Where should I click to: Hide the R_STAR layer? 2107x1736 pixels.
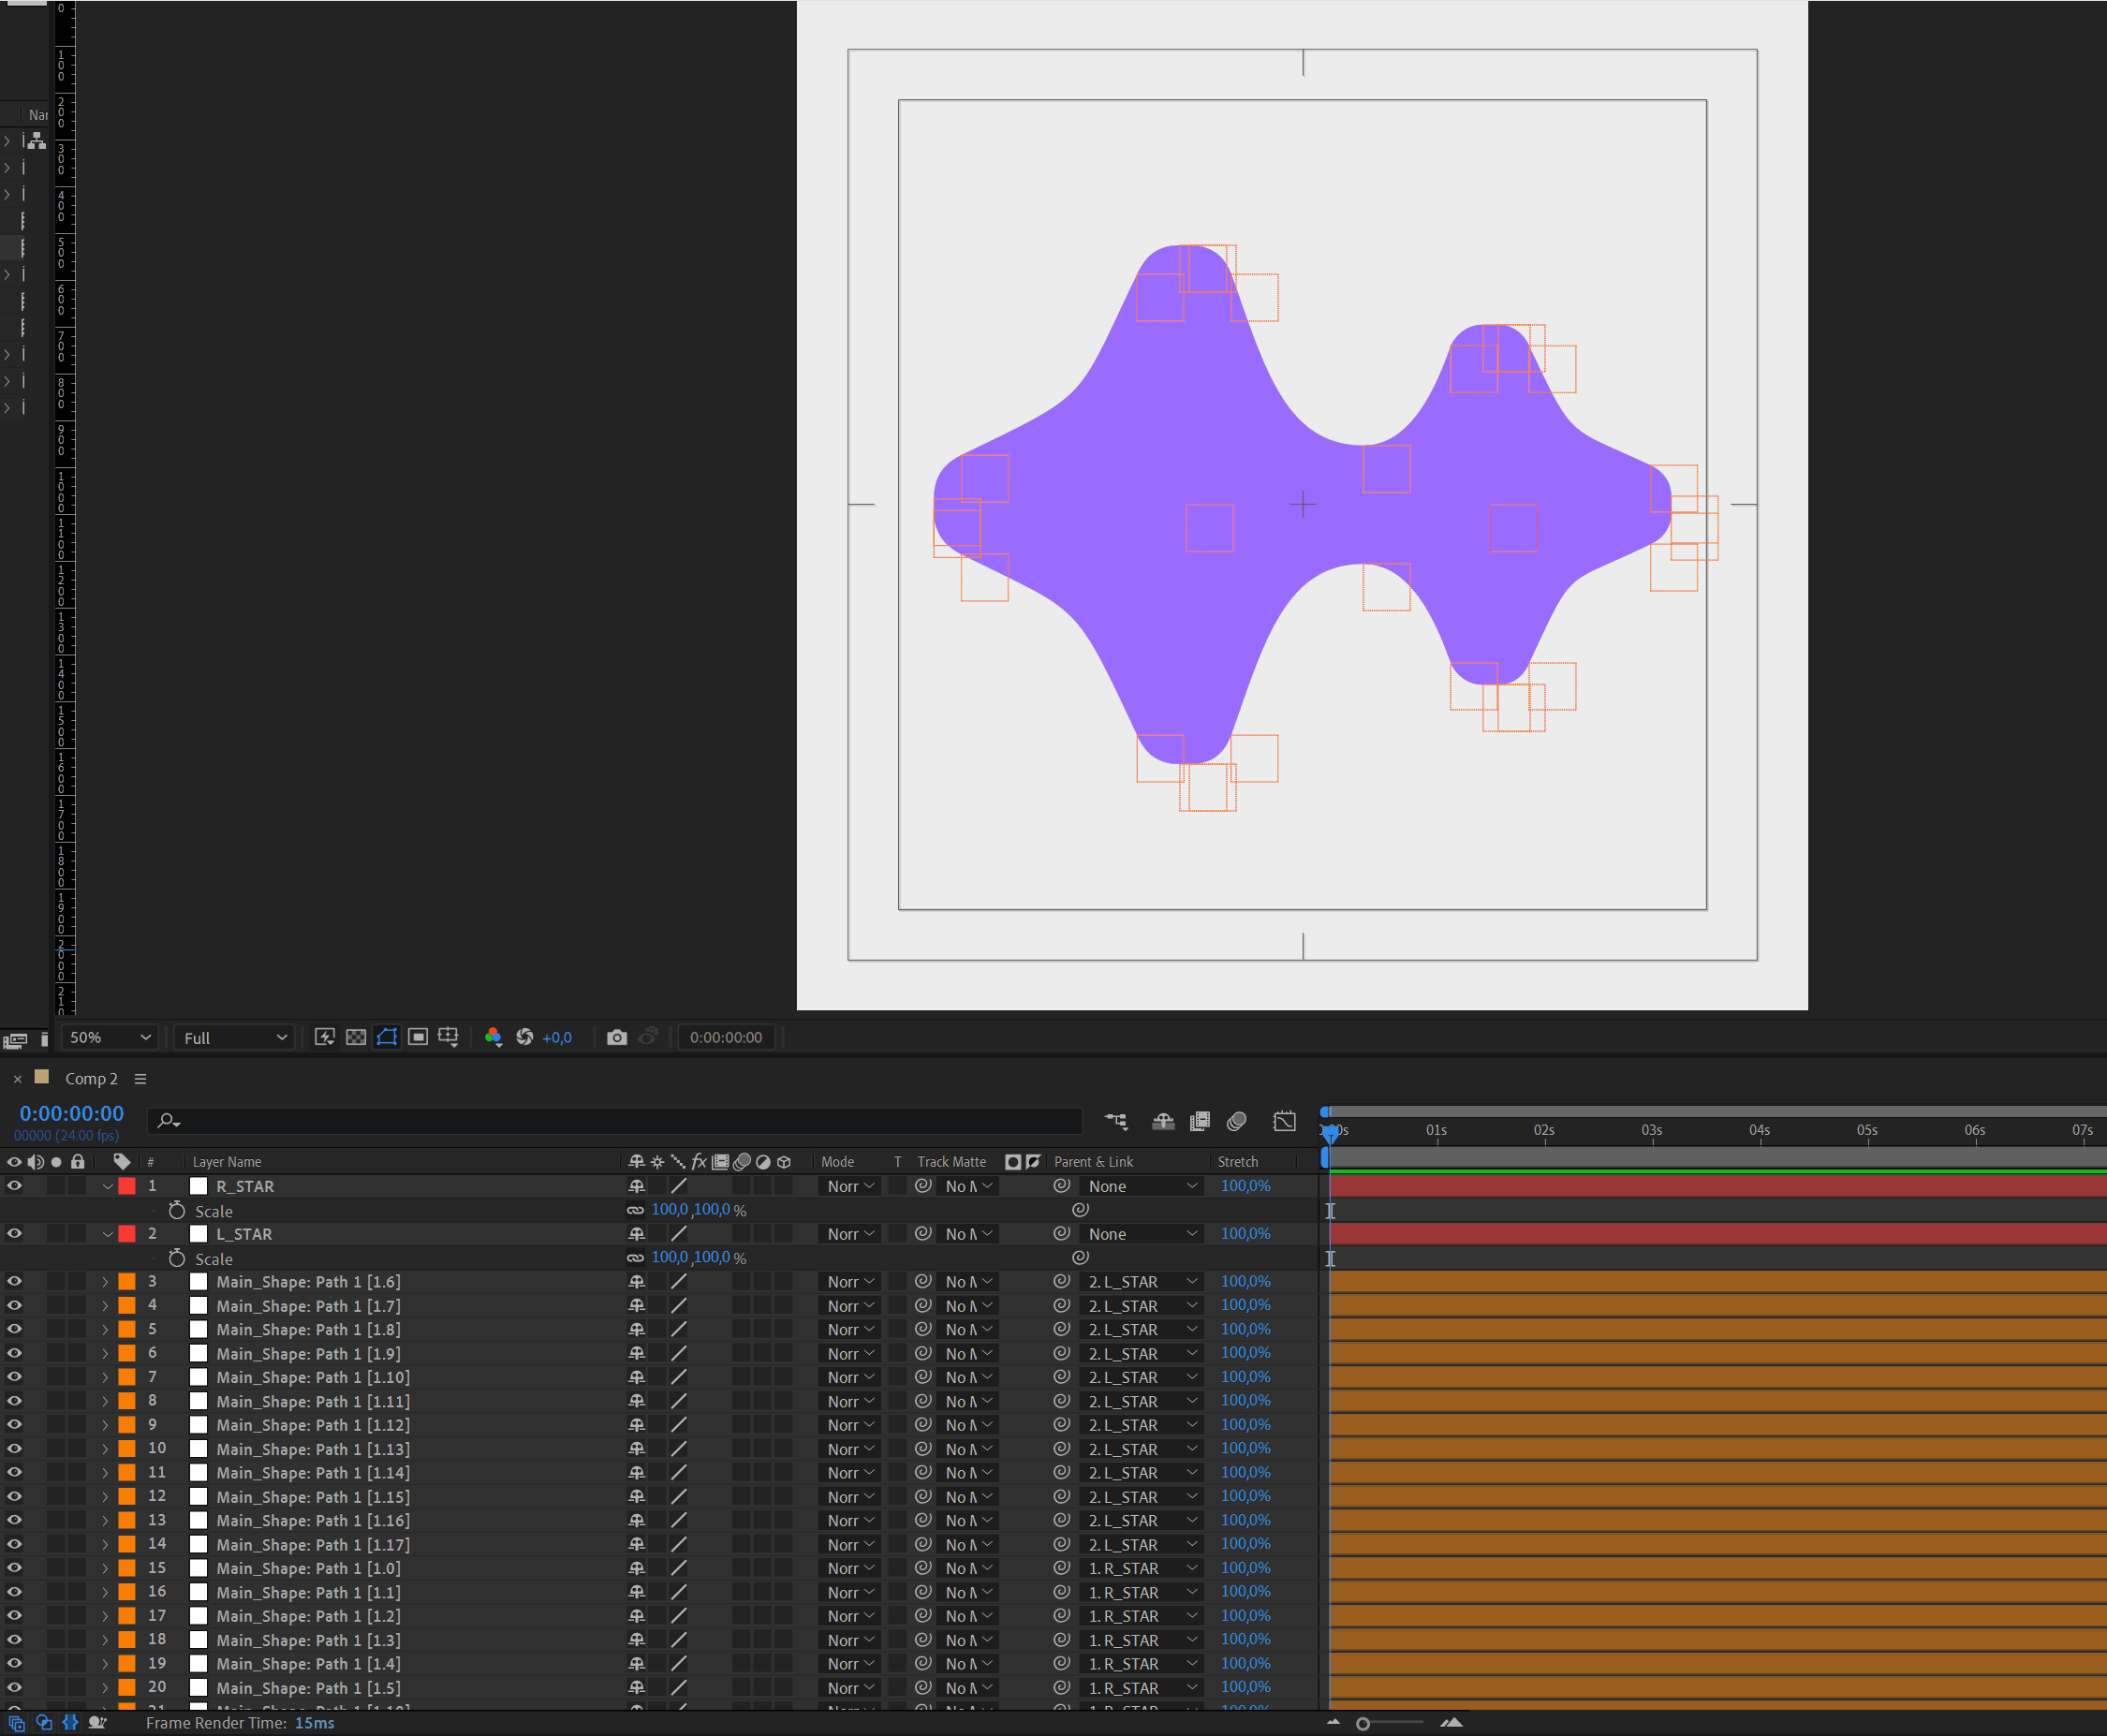(14, 1185)
